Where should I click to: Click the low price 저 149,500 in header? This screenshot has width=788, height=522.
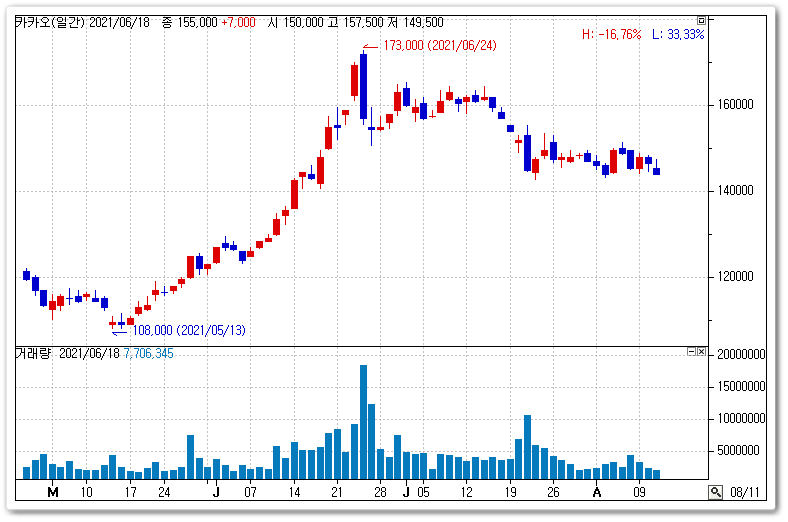tap(416, 23)
